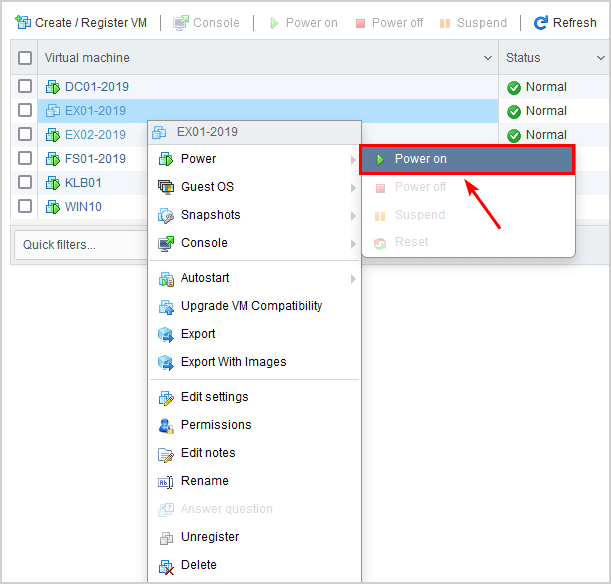Select Snapshots in context menu
Screen dimensions: 611x584
(x=254, y=215)
